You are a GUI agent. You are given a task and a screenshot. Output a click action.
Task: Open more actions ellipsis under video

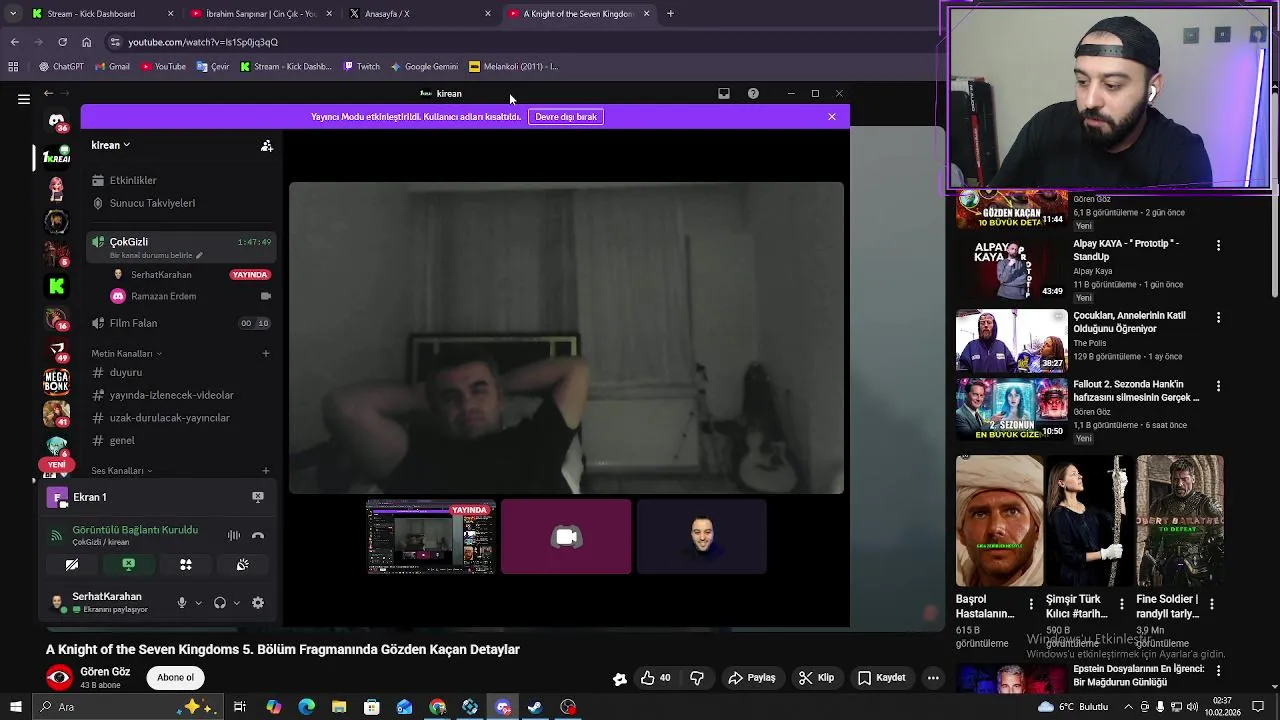933,678
